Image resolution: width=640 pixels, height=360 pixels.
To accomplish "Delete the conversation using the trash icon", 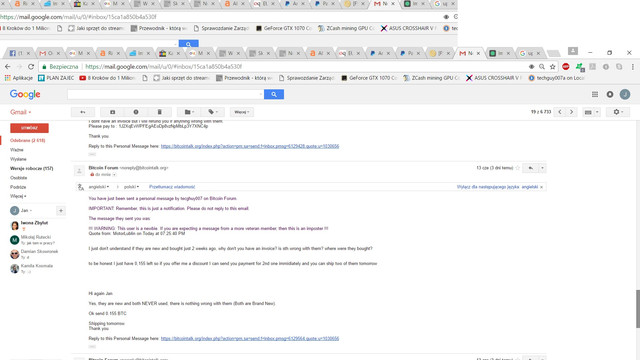I will point(160,112).
